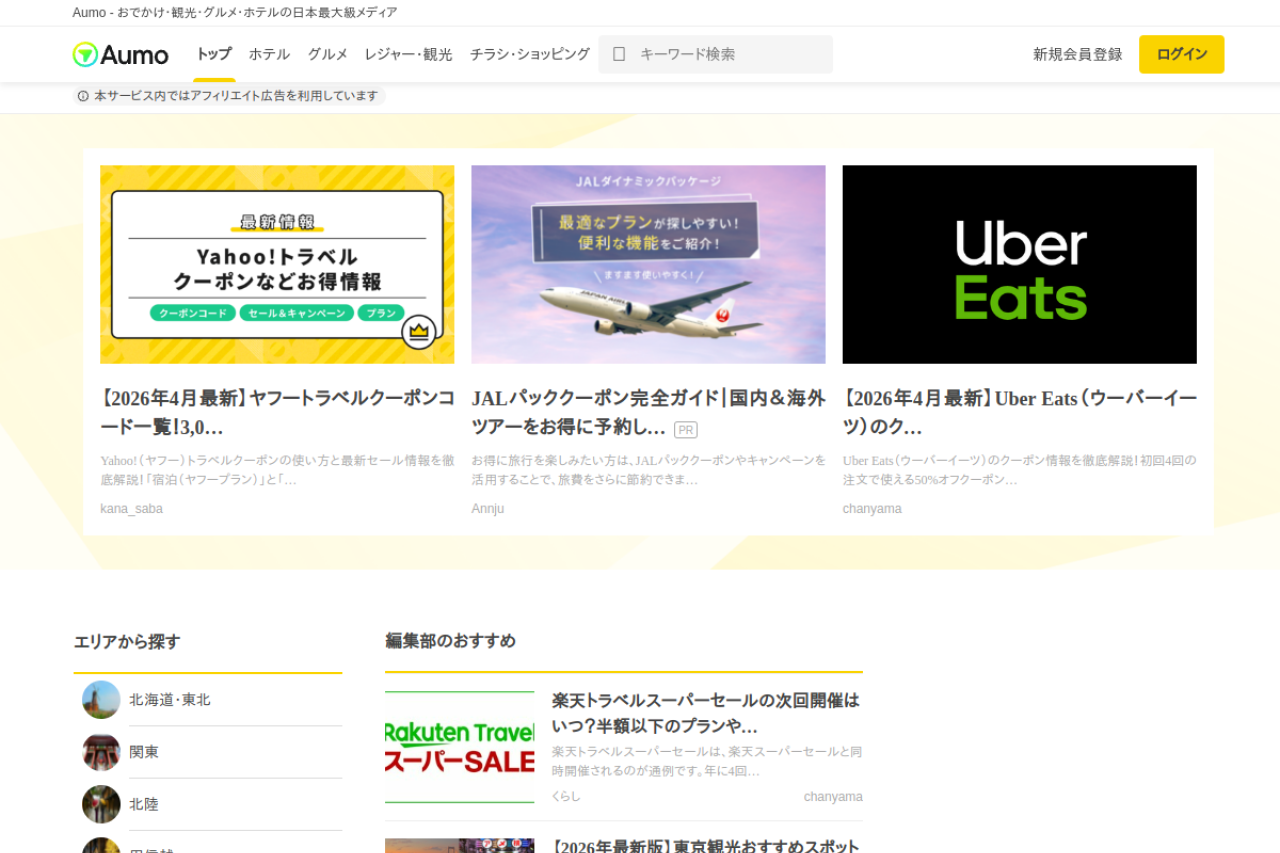Viewport: 1280px width, 853px height.
Task: Select the 北陸 area round icon
Action: [101, 804]
